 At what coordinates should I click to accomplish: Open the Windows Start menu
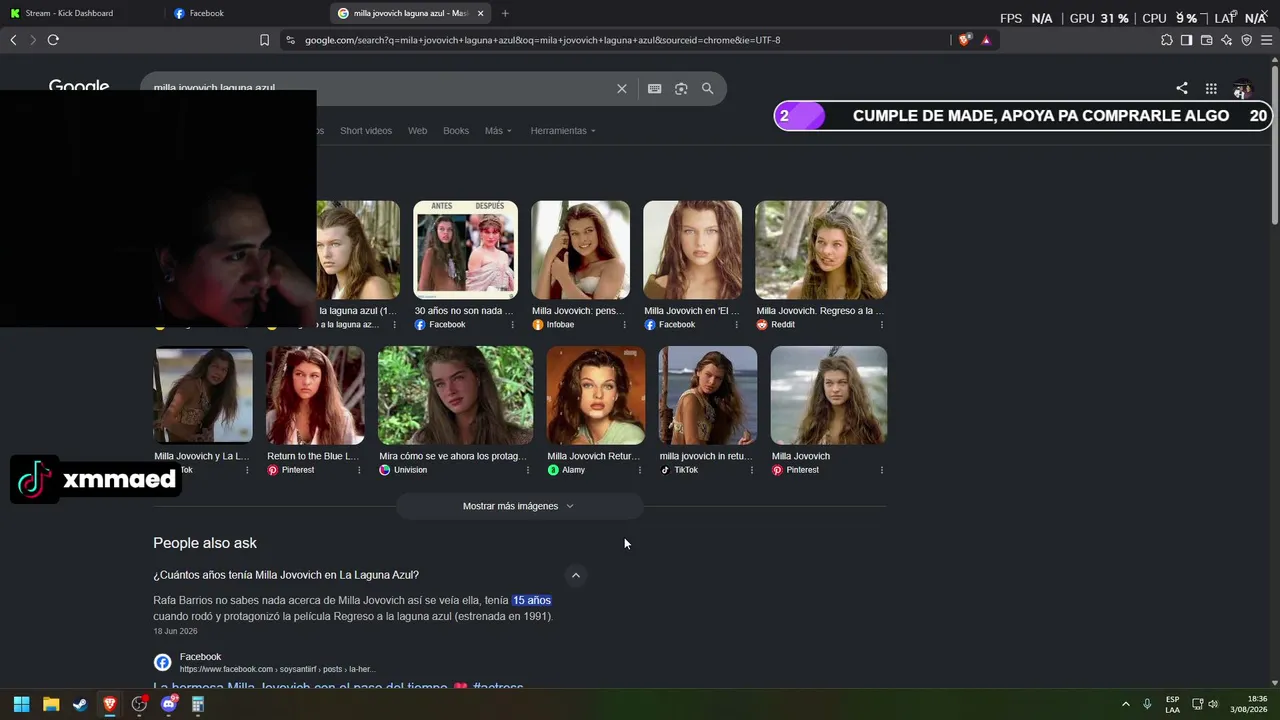(22, 704)
